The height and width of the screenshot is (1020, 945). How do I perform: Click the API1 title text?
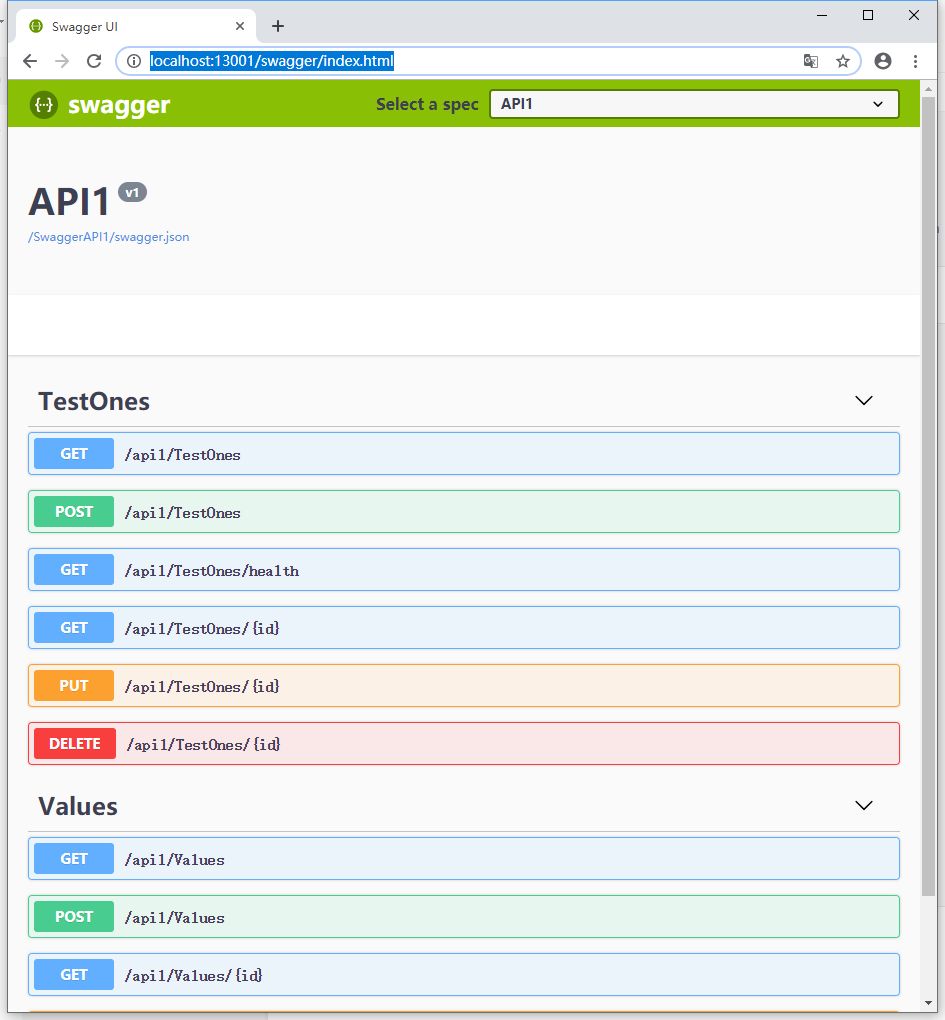(69, 201)
